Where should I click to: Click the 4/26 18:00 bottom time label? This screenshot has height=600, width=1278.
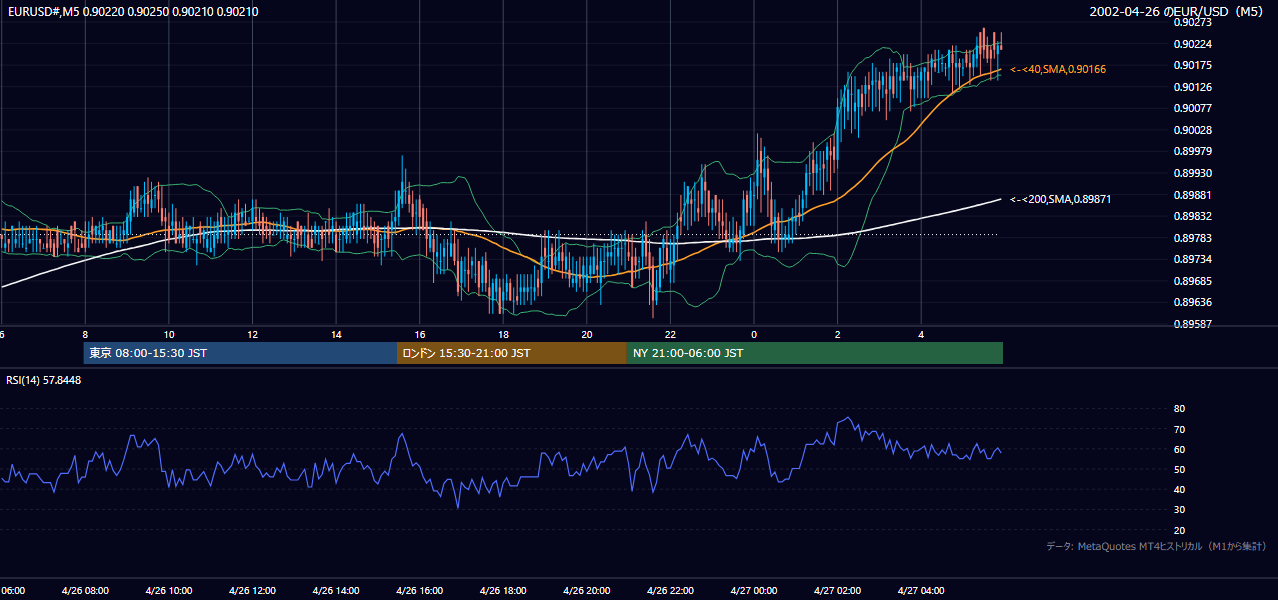click(x=503, y=591)
